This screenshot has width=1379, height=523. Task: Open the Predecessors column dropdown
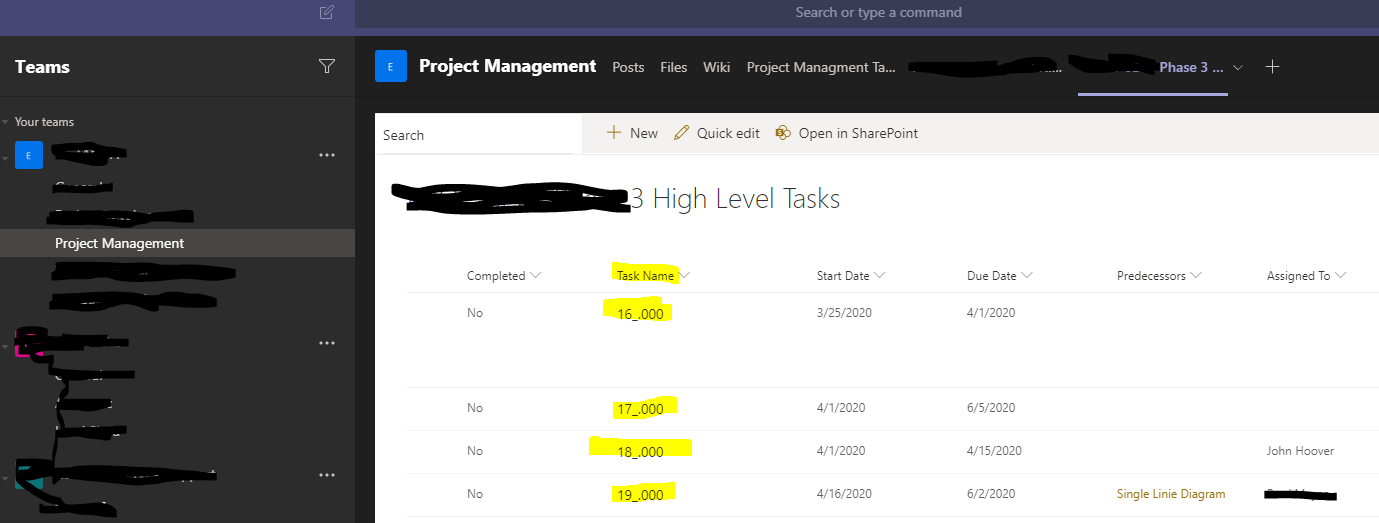1196,276
